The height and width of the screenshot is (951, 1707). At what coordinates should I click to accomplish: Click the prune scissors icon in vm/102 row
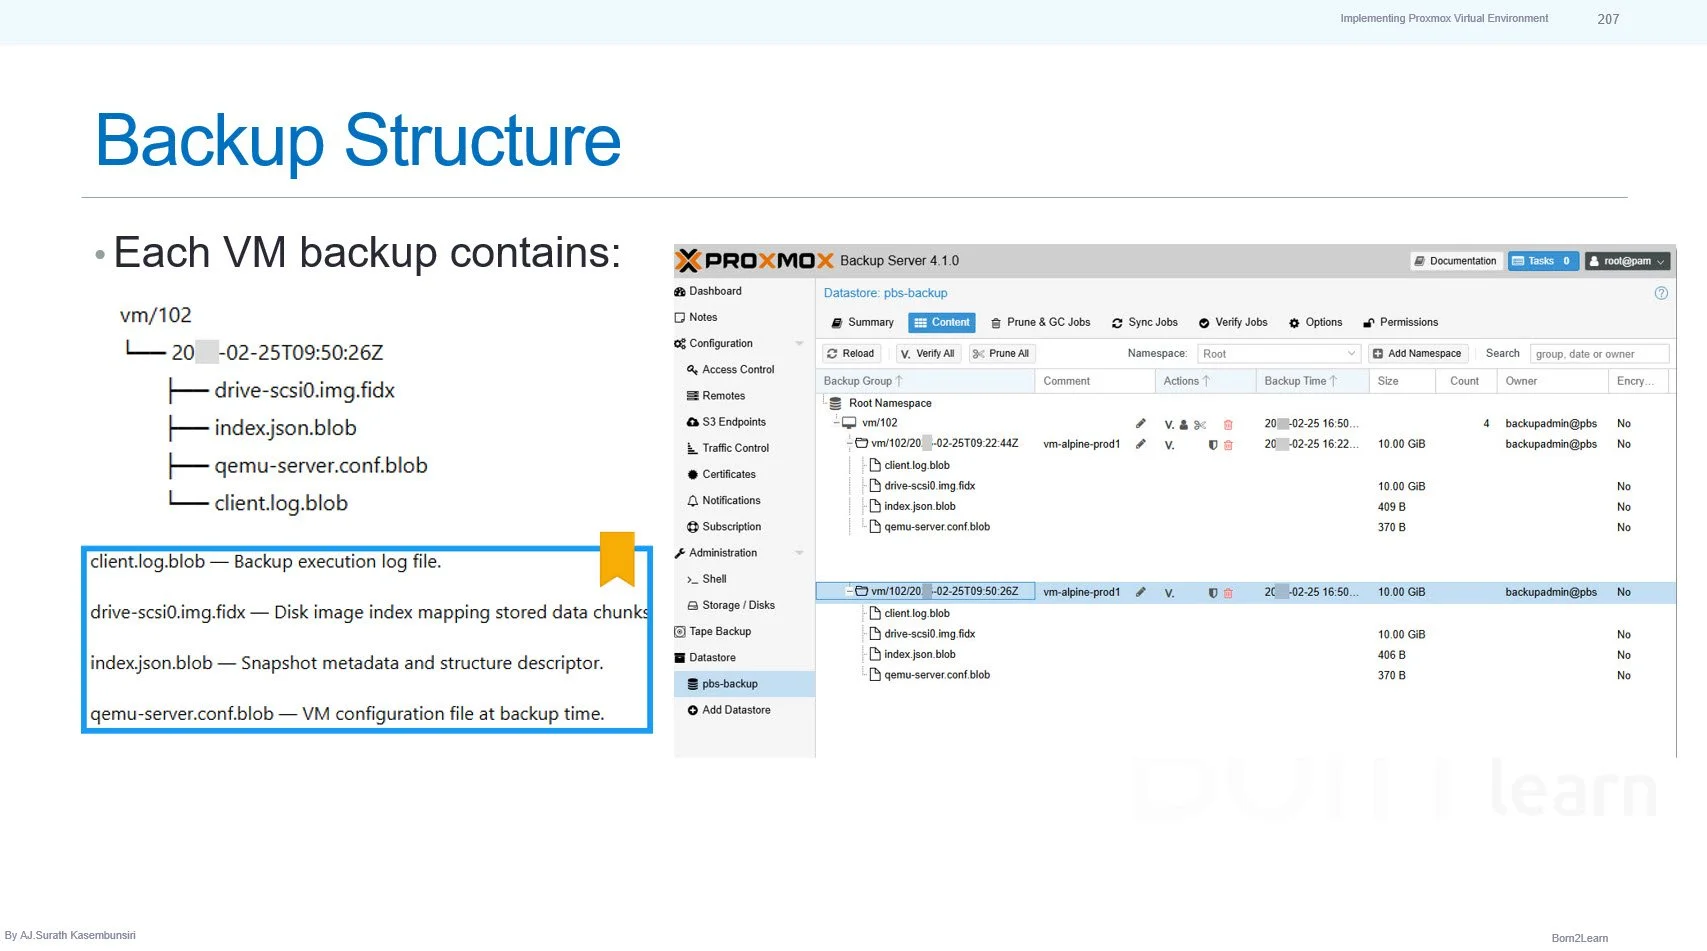point(1200,425)
